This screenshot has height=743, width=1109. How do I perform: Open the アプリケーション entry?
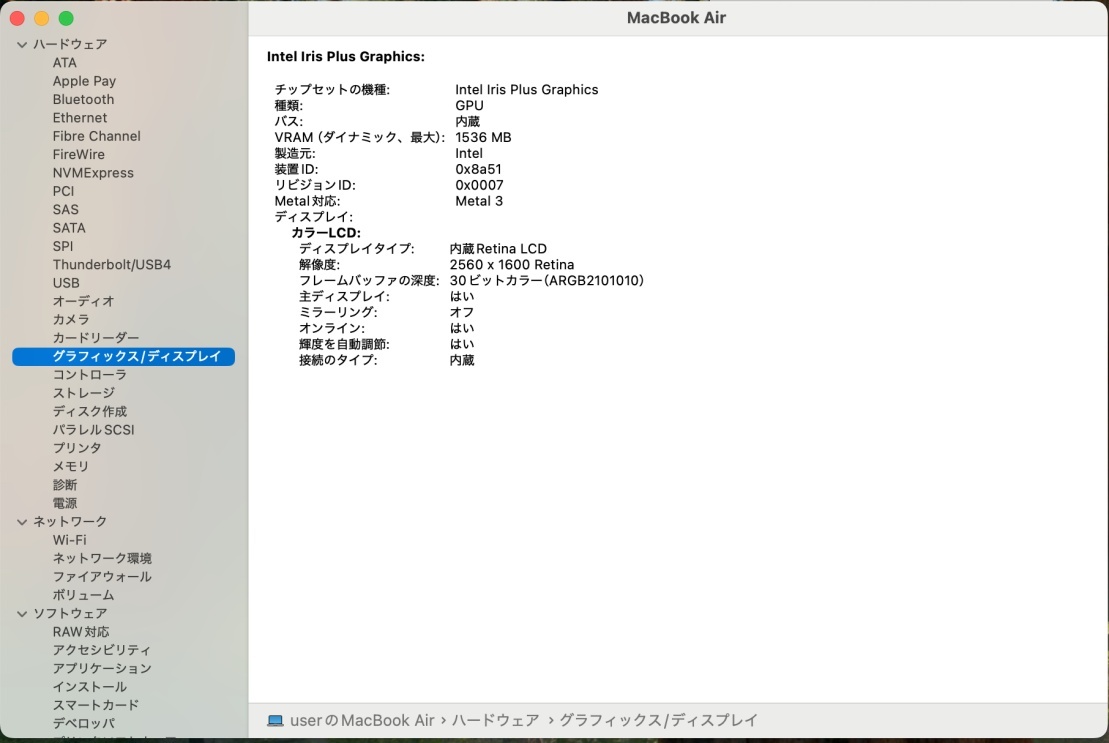102,669
